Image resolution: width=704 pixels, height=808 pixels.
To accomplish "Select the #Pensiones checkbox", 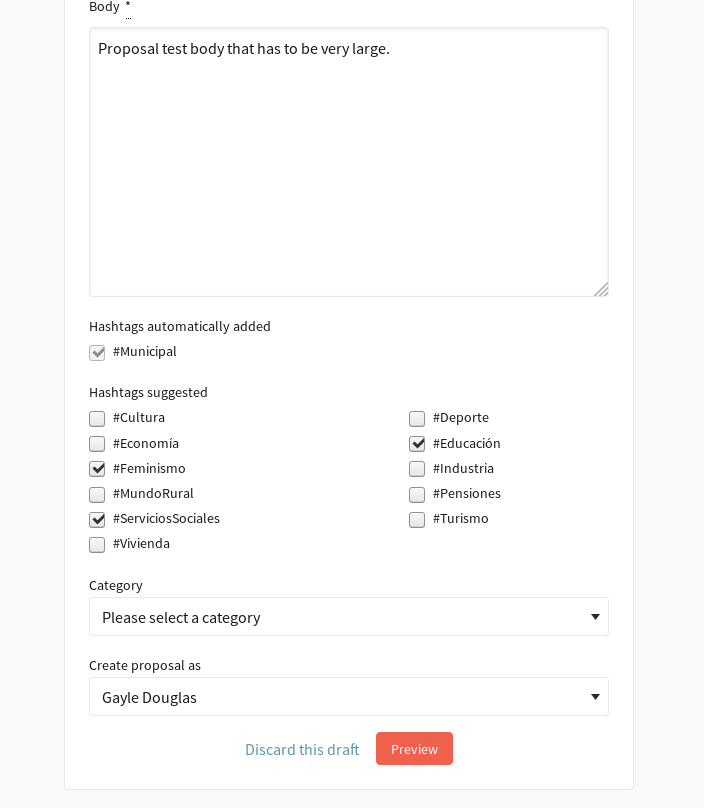I will point(417,494).
